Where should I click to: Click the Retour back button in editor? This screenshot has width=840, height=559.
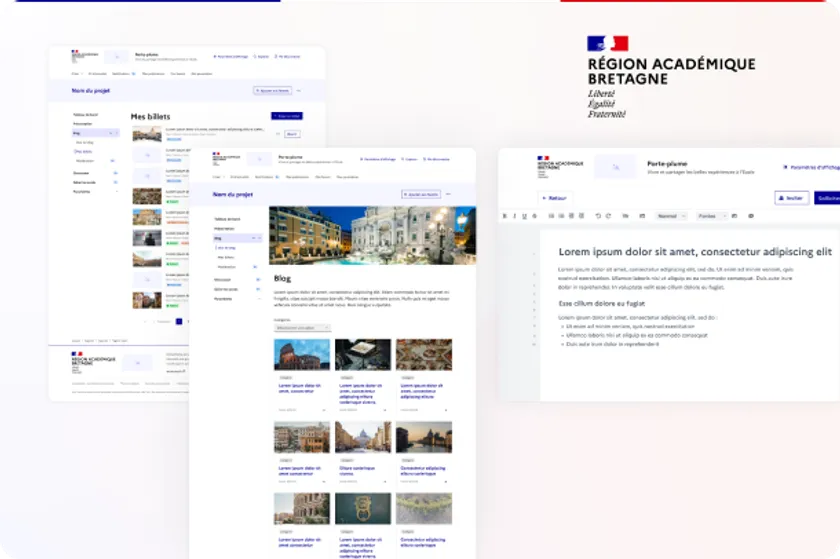[x=554, y=198]
